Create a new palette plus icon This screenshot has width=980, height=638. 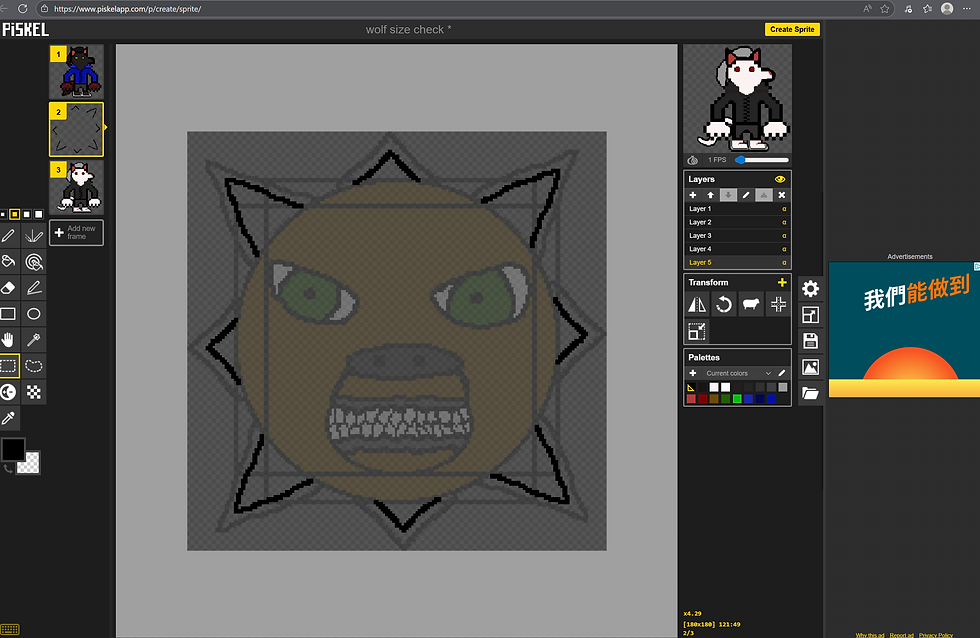click(x=692, y=373)
